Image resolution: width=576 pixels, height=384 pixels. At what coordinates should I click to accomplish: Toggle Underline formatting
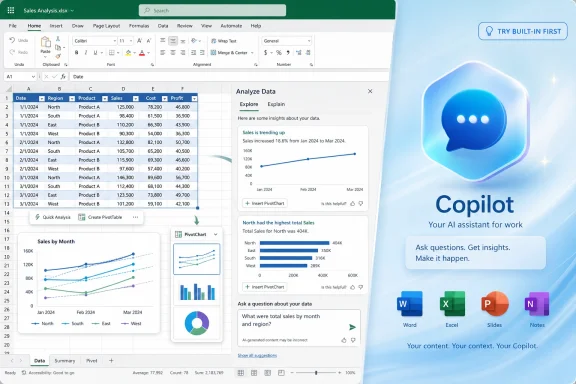(x=95, y=53)
